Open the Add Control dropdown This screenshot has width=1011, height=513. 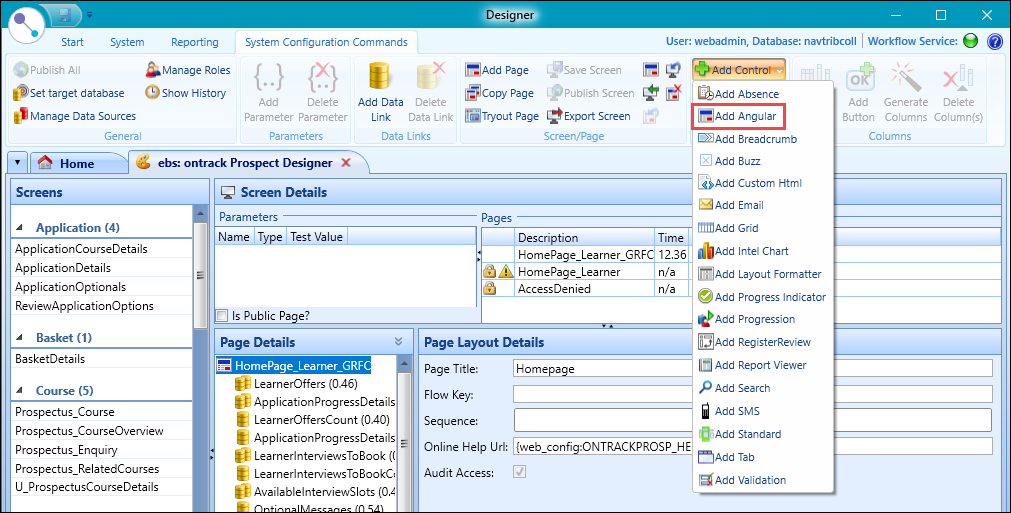pos(739,70)
